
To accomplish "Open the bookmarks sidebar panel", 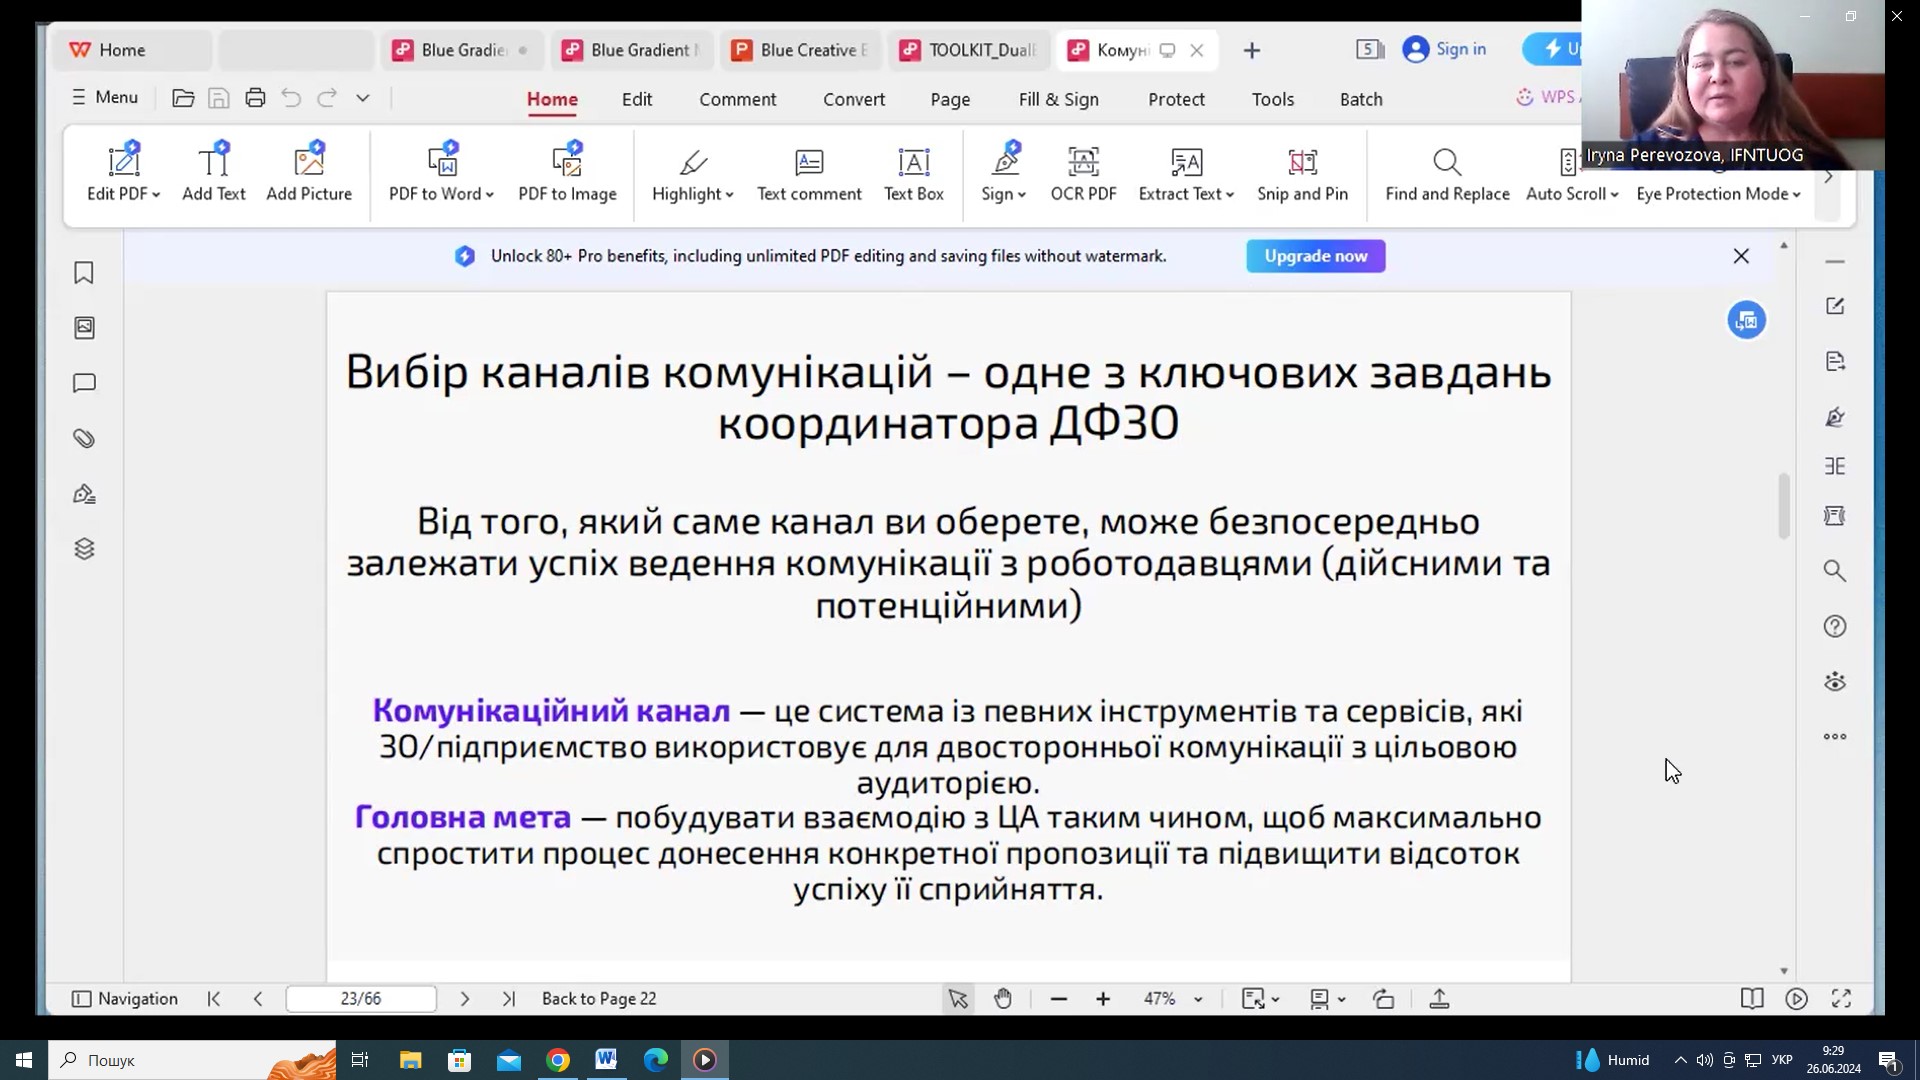I will (x=84, y=273).
